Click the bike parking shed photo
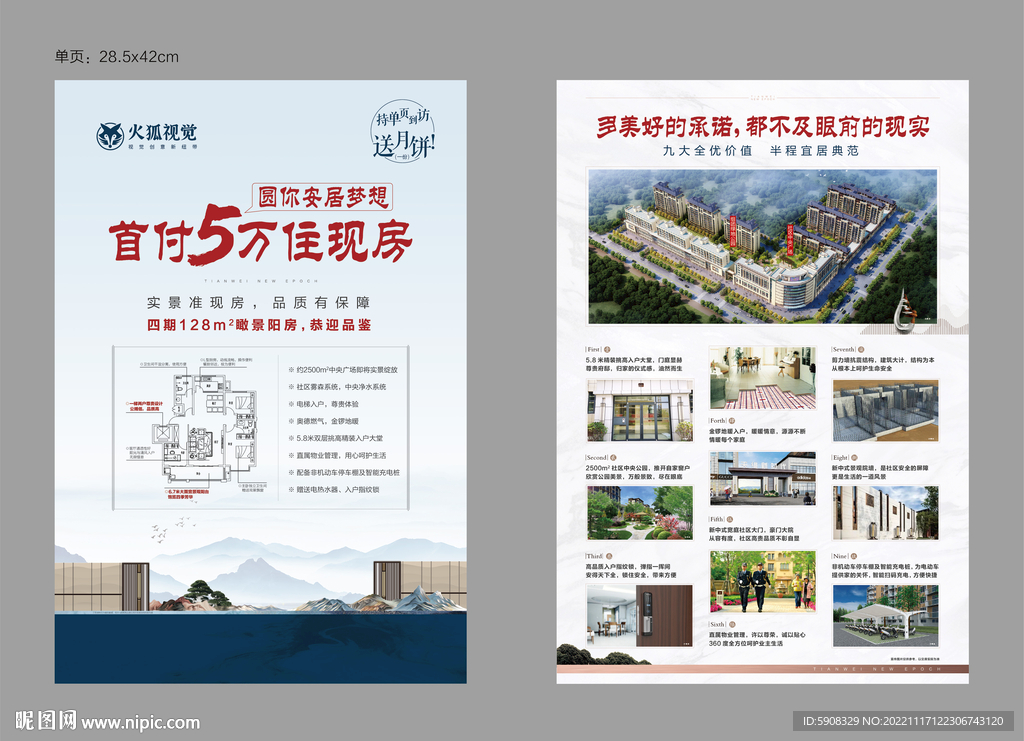The height and width of the screenshot is (741, 1024). 886,616
